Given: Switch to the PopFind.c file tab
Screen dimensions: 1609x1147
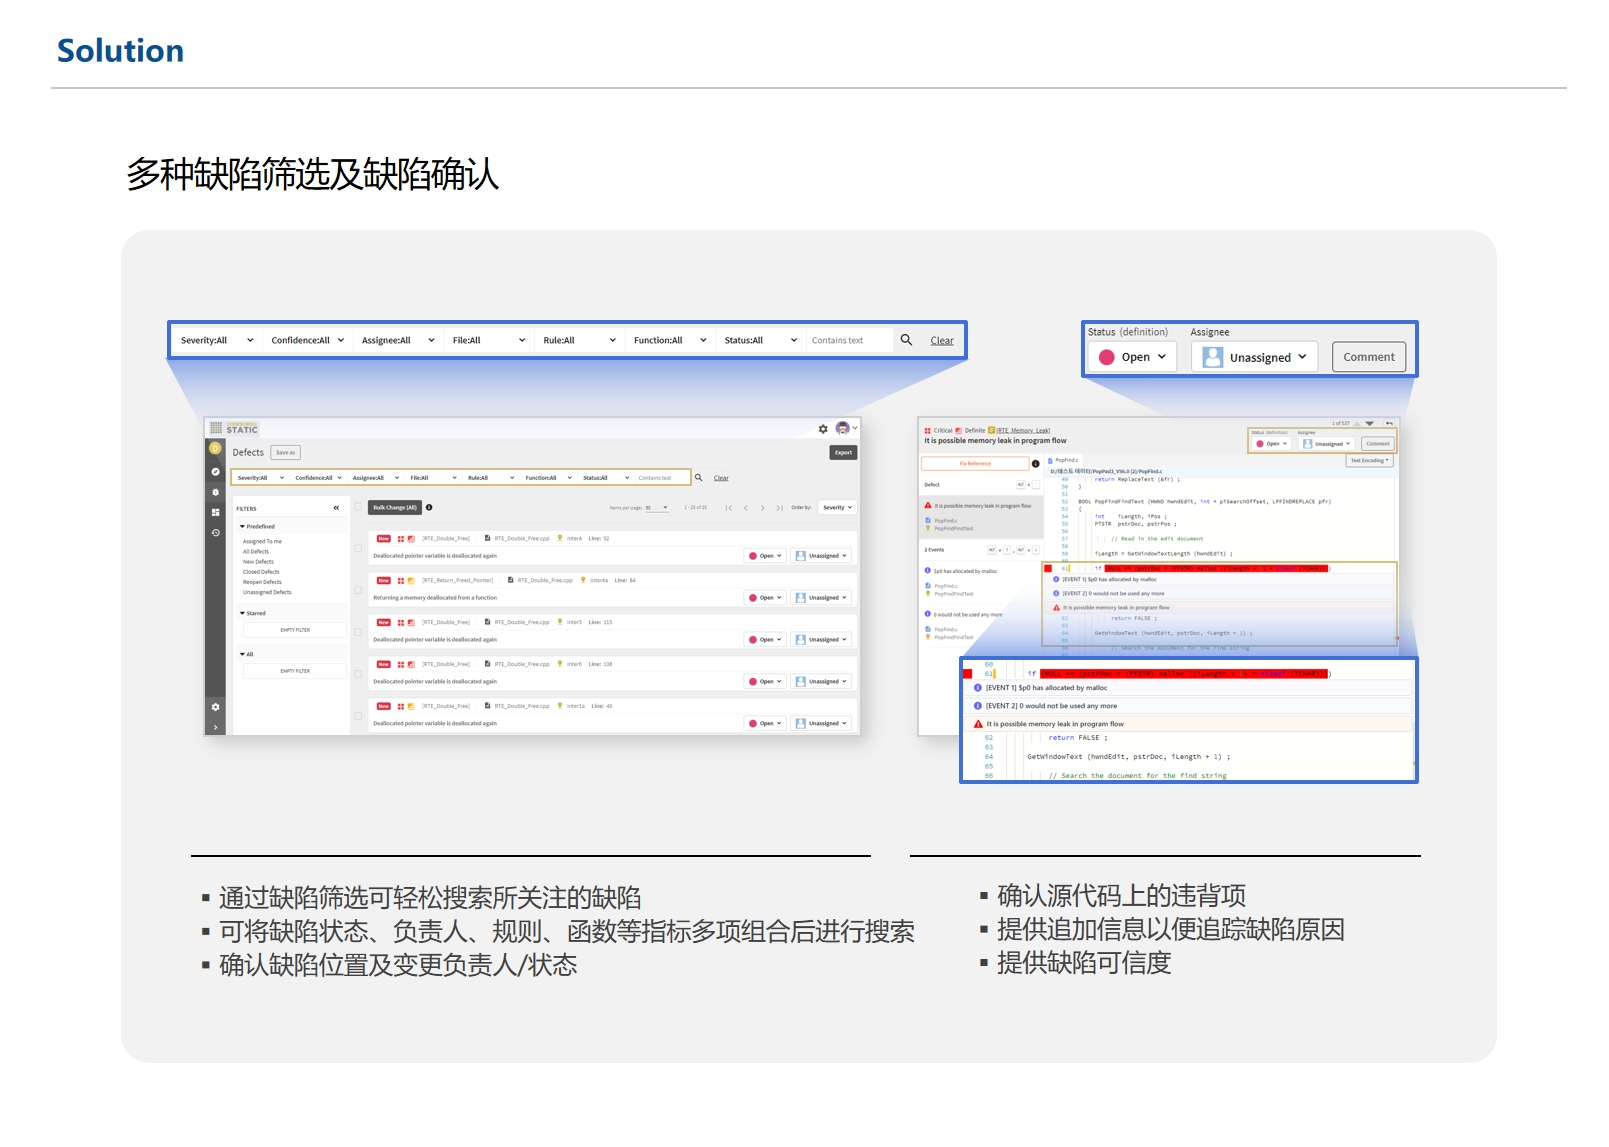Looking at the screenshot, I should tap(1063, 460).
